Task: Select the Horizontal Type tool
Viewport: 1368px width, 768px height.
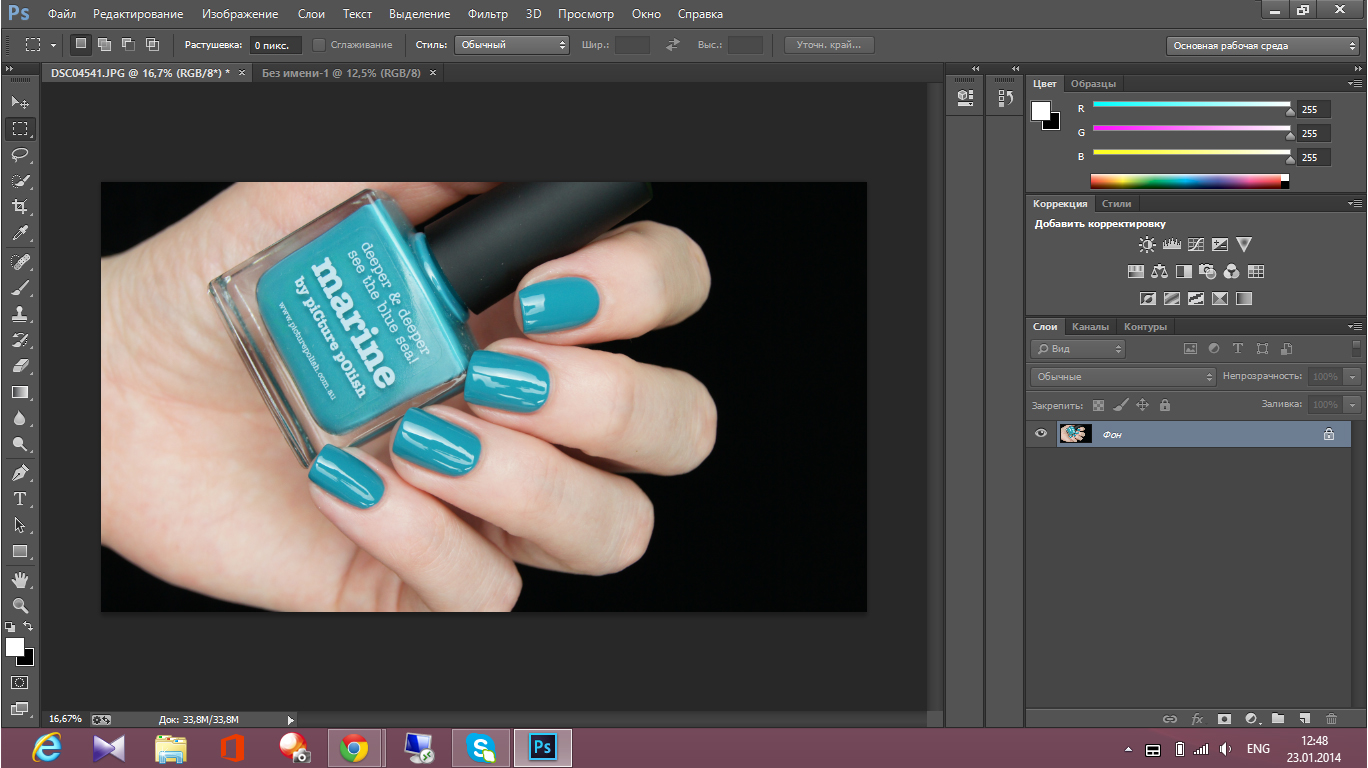Action: pyautogui.click(x=20, y=499)
